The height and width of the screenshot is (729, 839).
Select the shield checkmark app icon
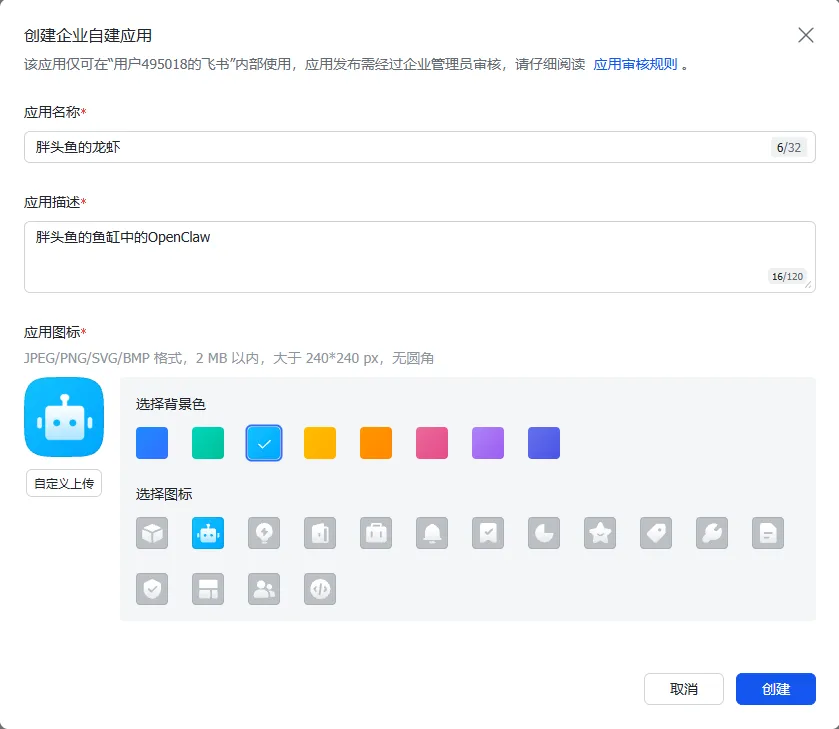click(x=152, y=589)
